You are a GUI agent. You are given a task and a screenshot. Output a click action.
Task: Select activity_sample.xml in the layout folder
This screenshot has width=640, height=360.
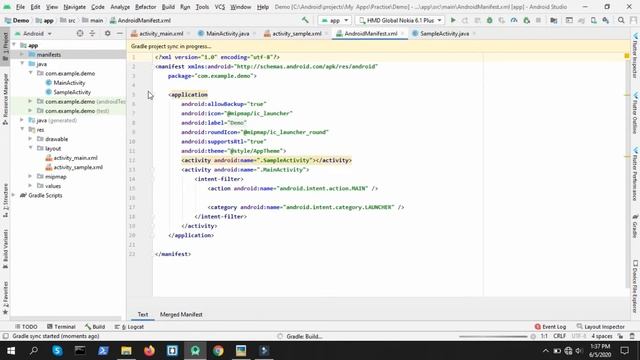(74, 167)
